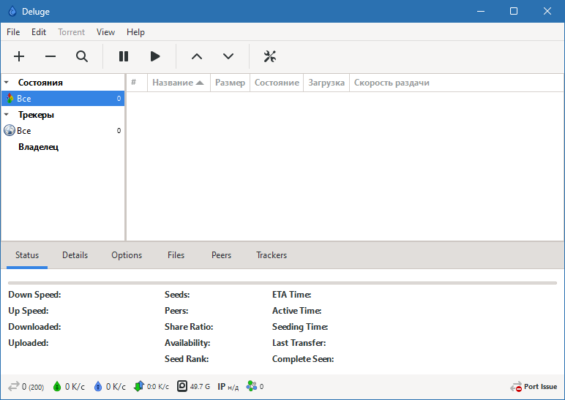
Task: Move torrent down in queue
Action: [228, 57]
